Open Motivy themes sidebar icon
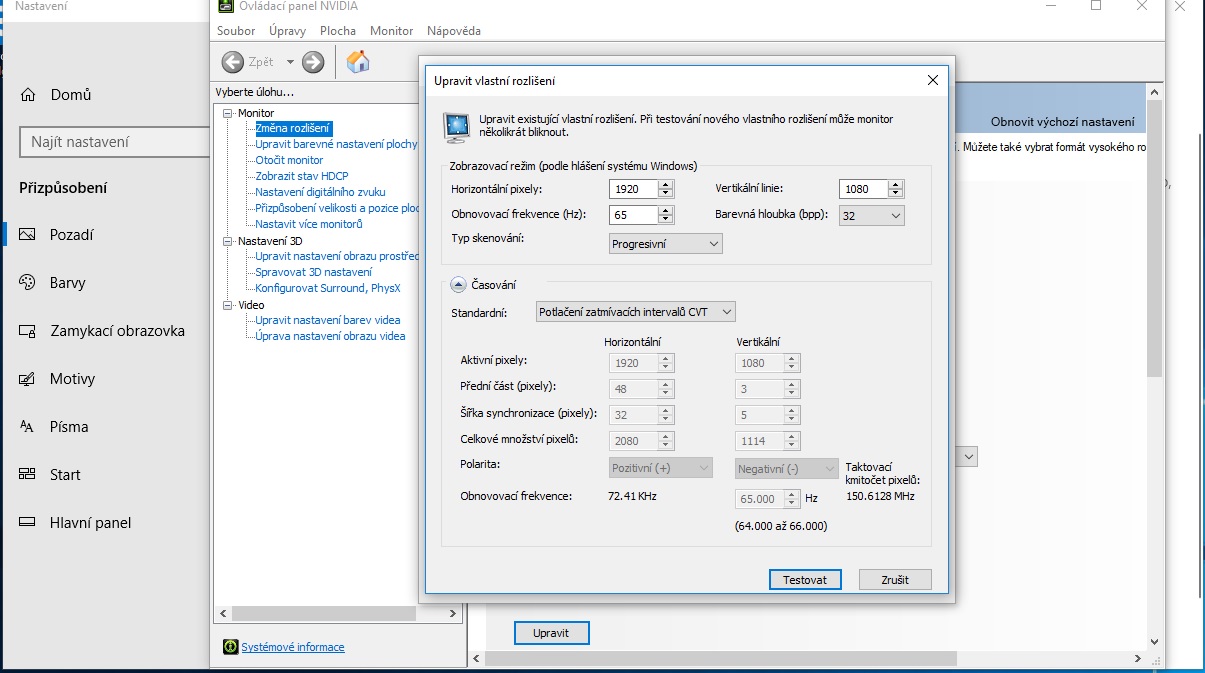Viewport: 1205px width, 673px height. [x=28, y=379]
